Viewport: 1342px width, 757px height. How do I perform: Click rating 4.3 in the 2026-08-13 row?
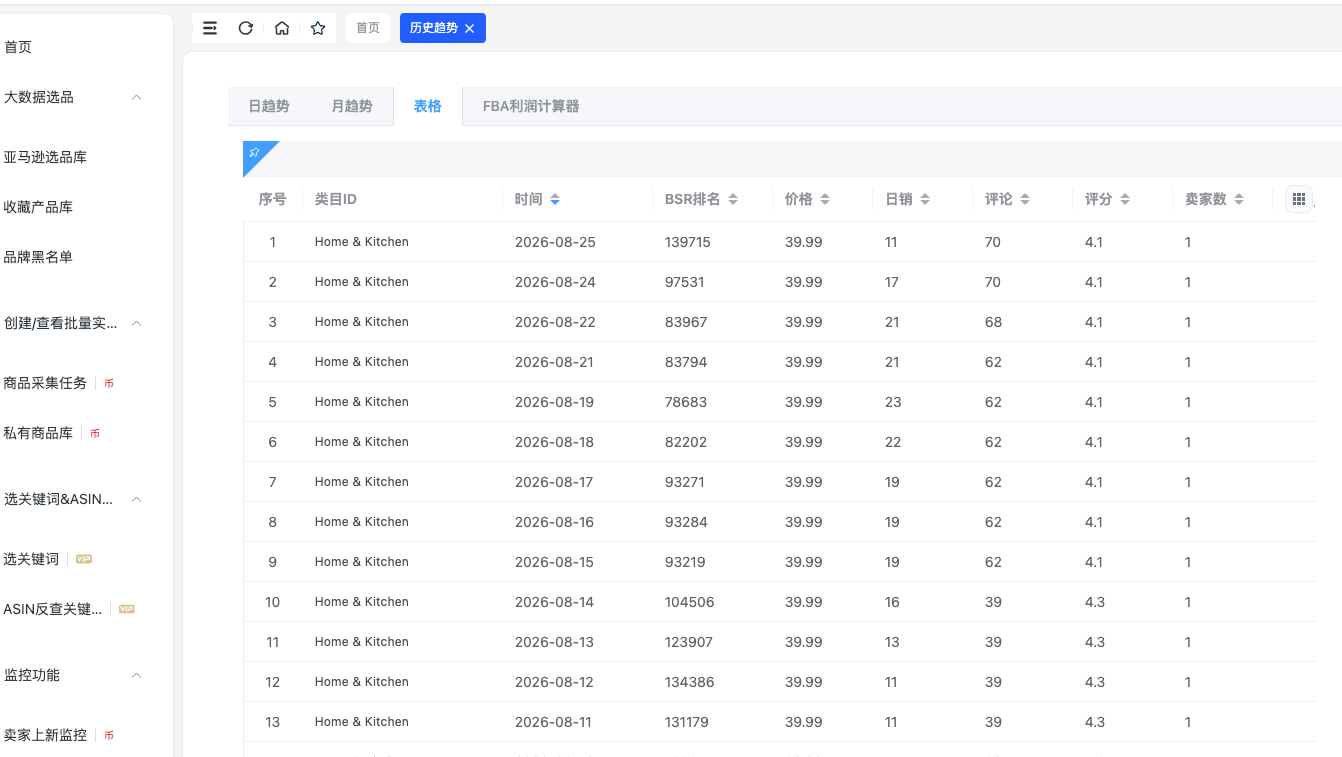[x=1095, y=642]
